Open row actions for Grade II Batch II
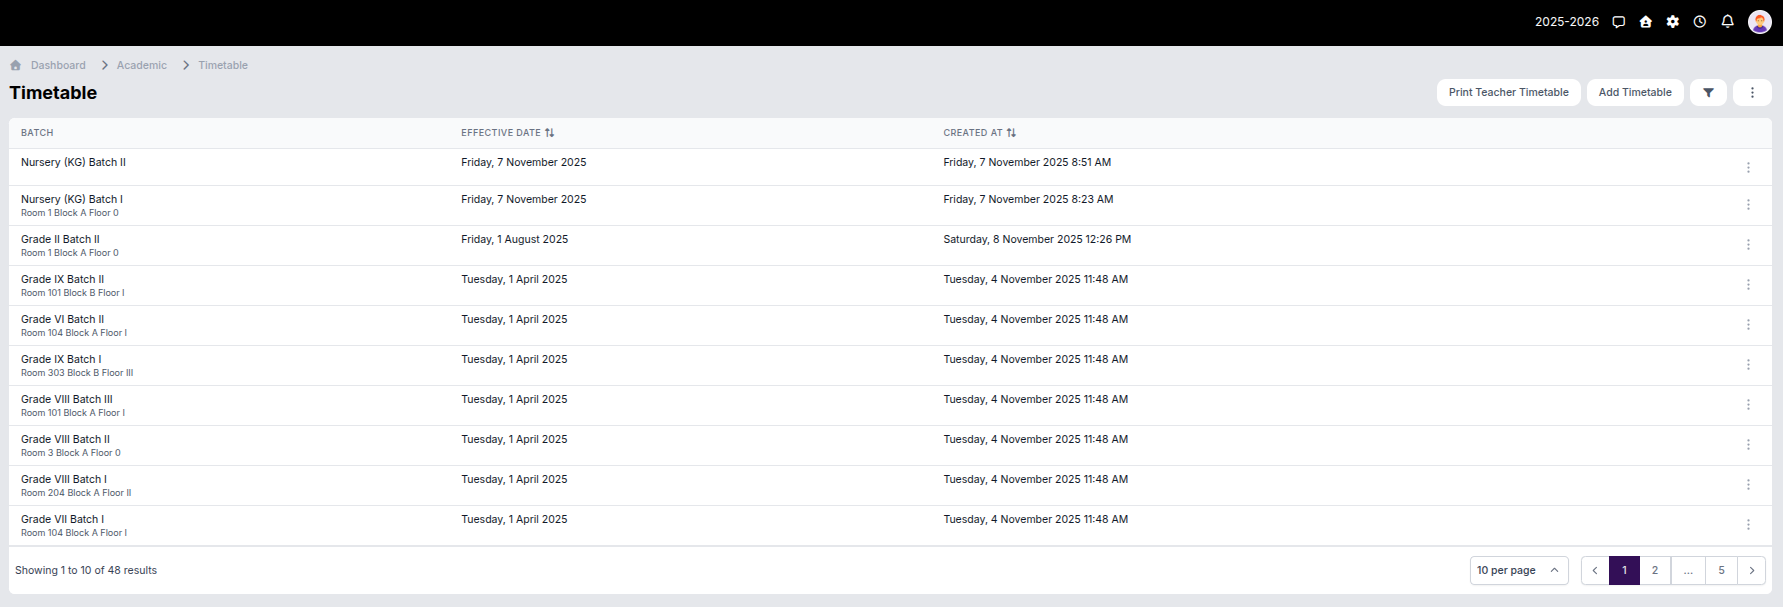Viewport: 1783px width, 607px height. 1748,244
